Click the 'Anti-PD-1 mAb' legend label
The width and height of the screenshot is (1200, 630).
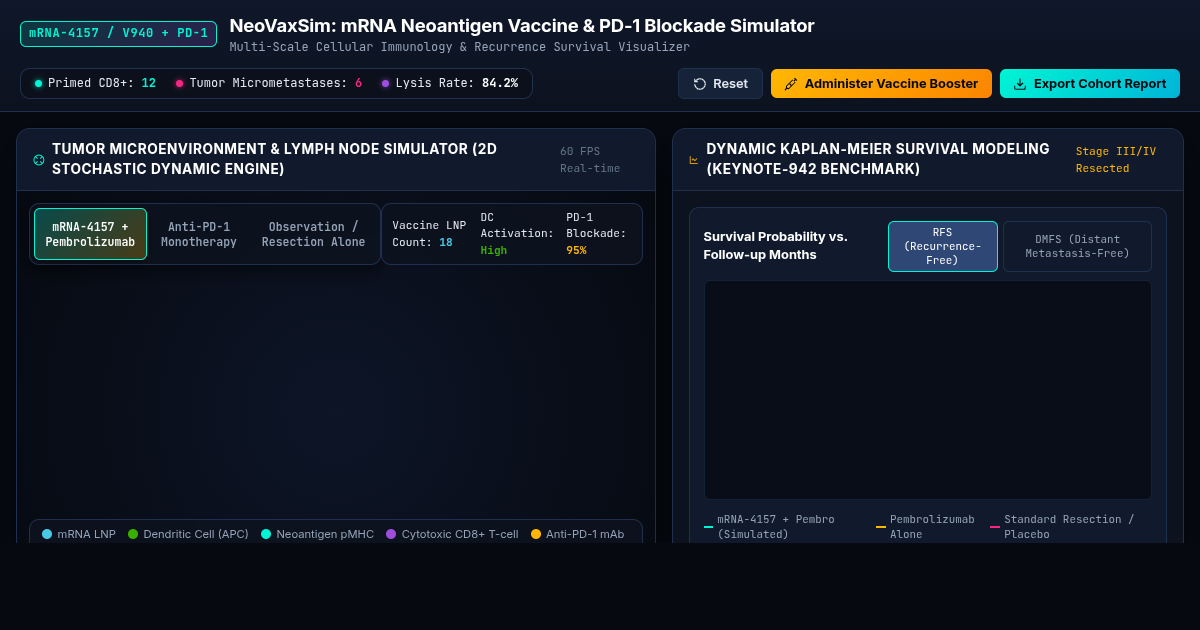[585, 534]
